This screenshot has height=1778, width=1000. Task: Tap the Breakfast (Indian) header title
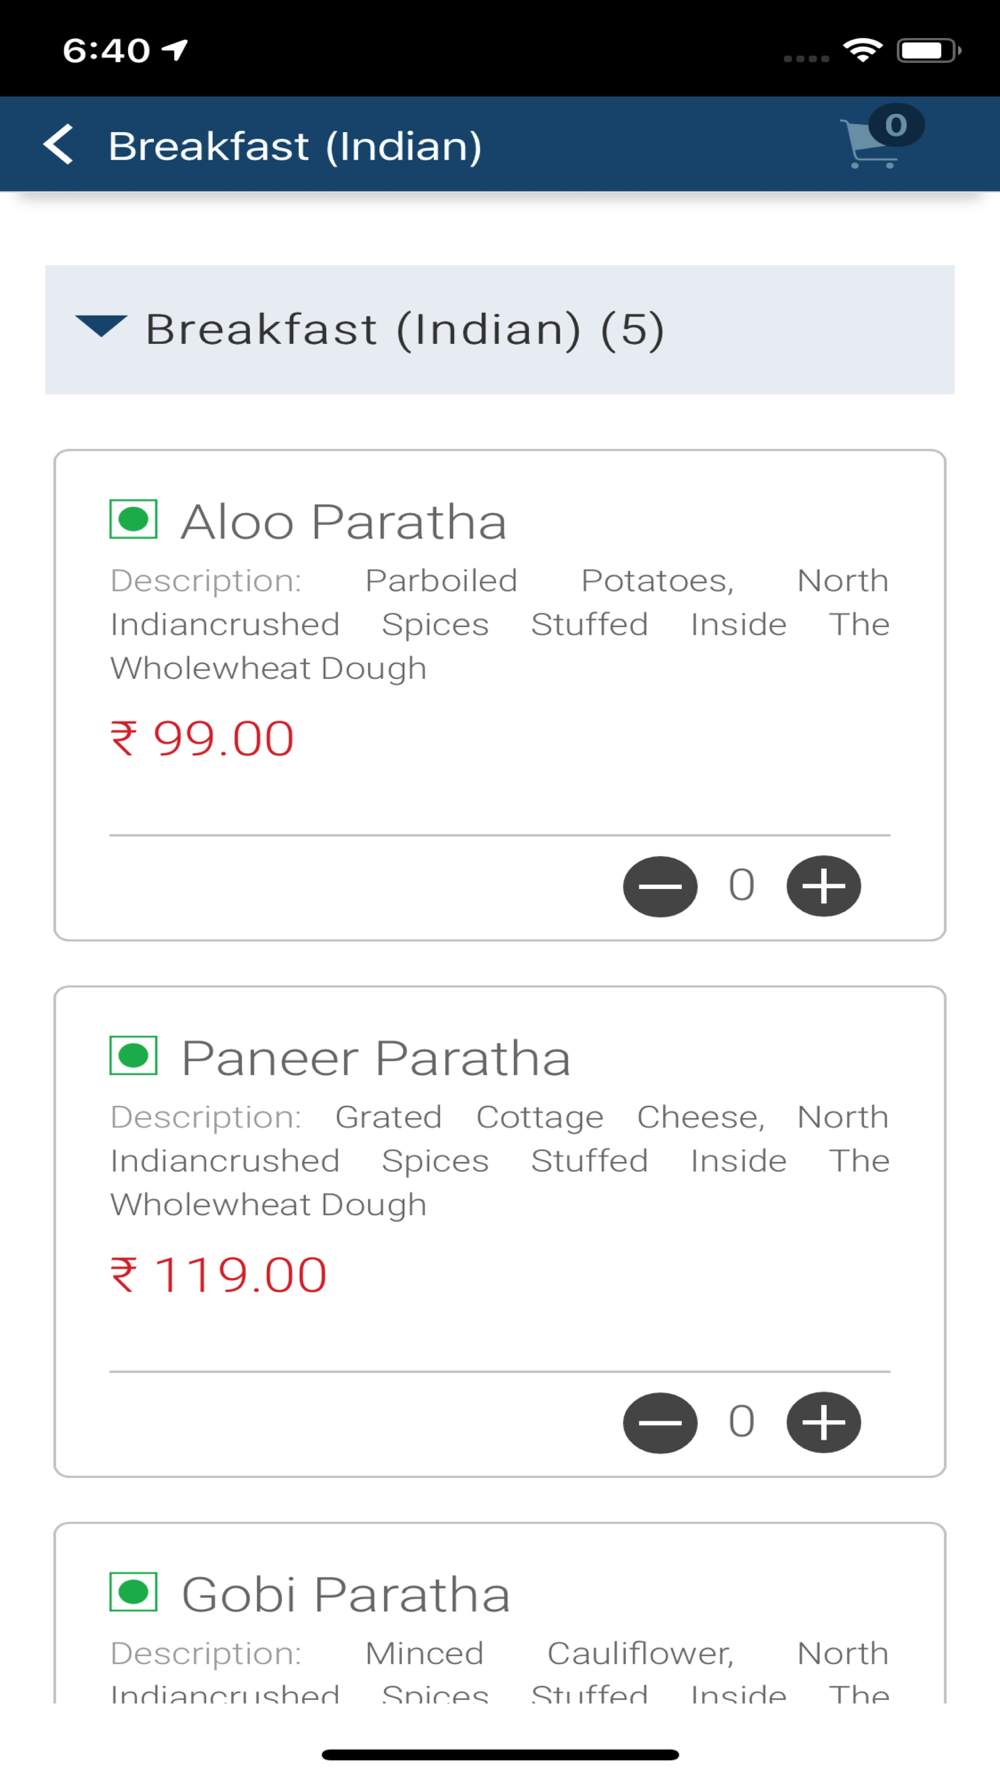tap(295, 146)
